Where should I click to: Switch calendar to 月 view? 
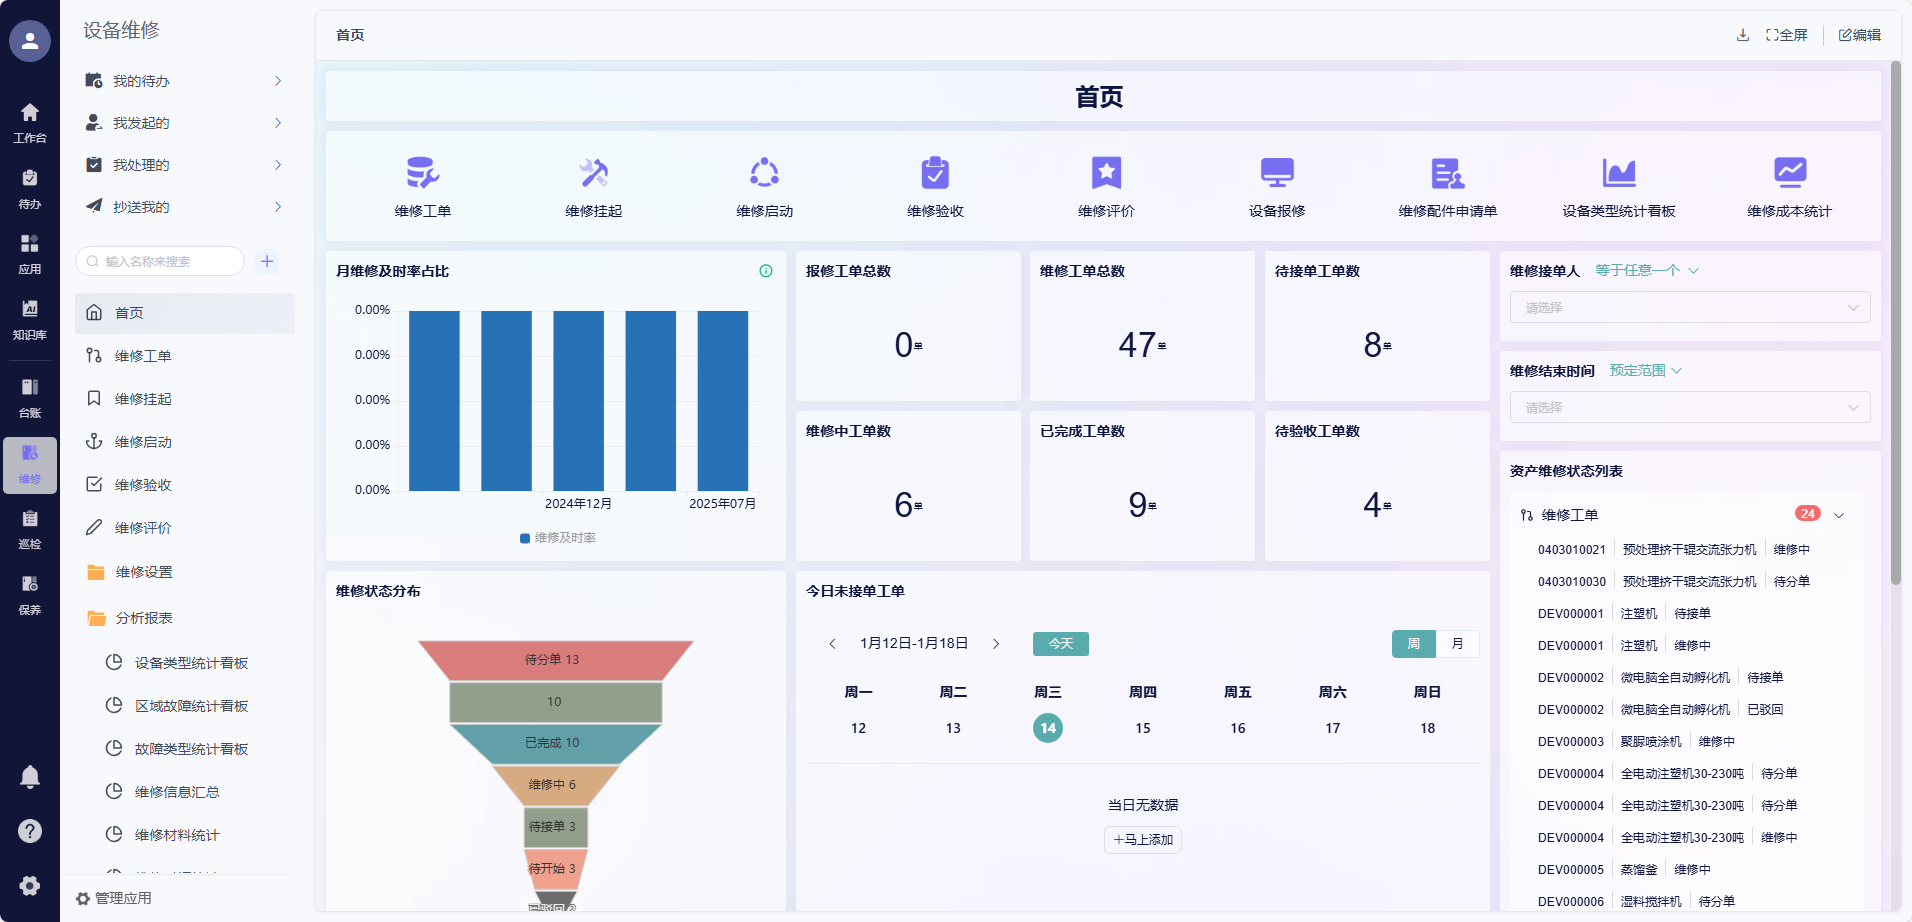coord(1457,644)
